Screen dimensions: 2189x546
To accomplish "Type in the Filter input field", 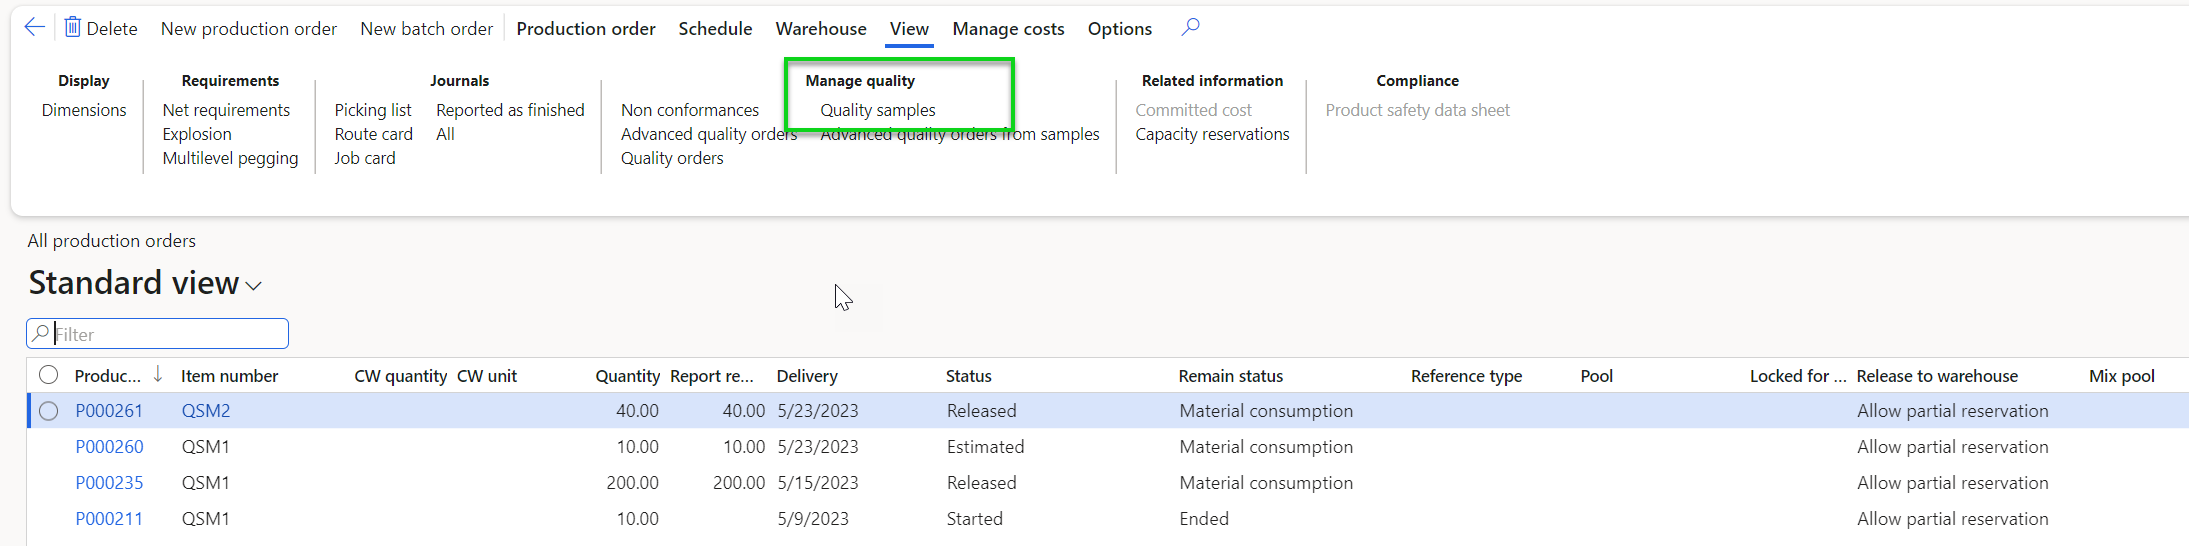I will point(168,334).
